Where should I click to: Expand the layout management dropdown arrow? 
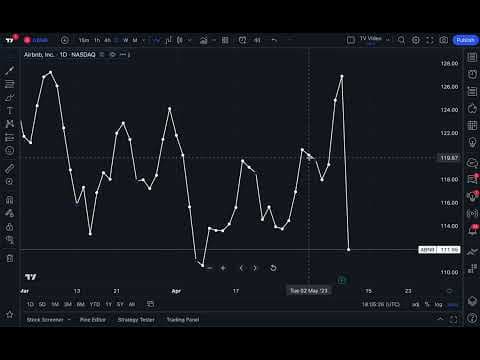[x=388, y=40]
